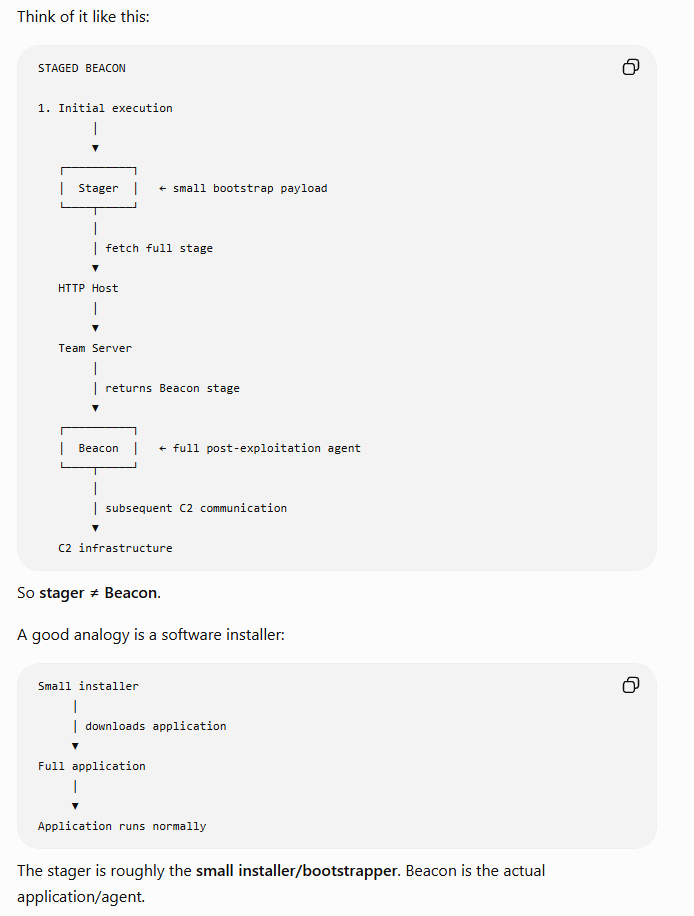
Task: Click the 'HTTP Host' line
Action: pos(88,288)
